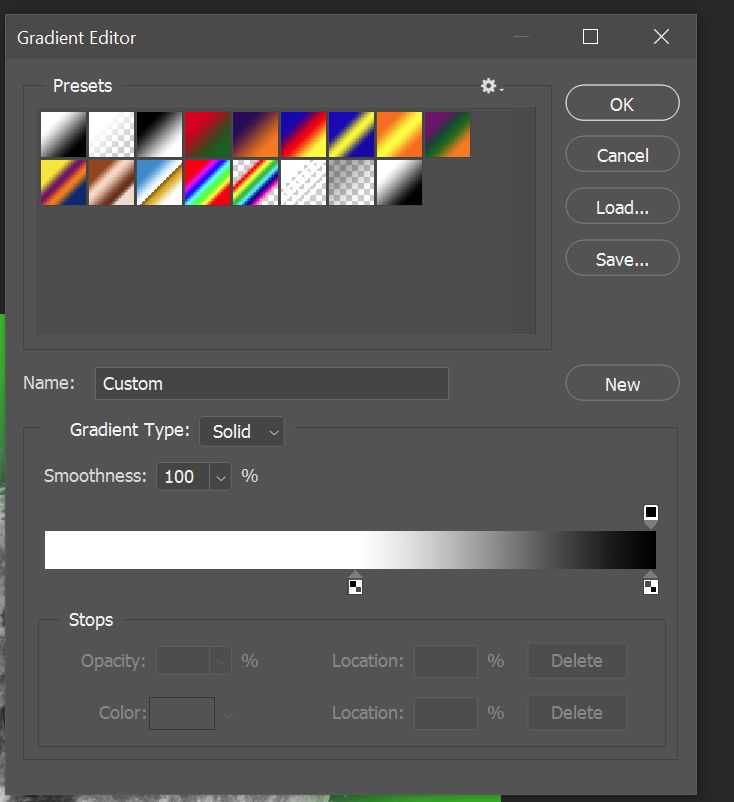The height and width of the screenshot is (802, 734).
Task: Select the blue, yellow, blue gradient preset
Action: coord(352,135)
